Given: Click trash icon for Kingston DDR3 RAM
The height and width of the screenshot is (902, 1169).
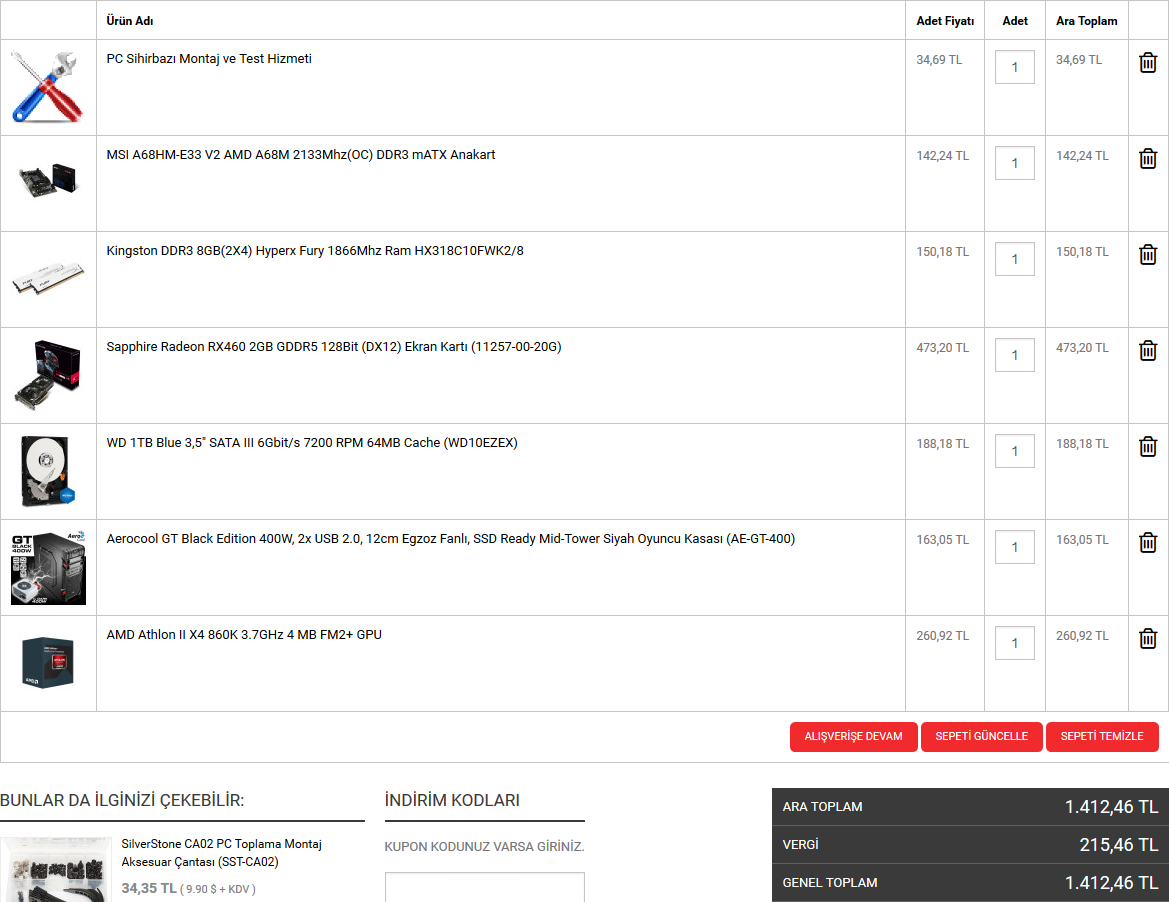Looking at the screenshot, I should click(1147, 255).
